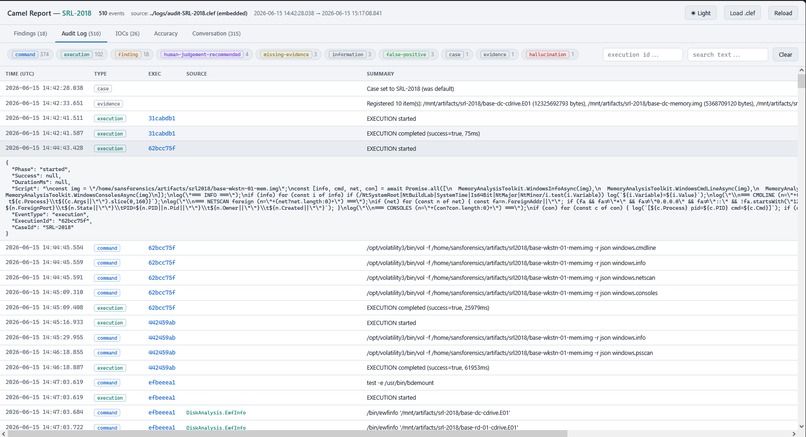Click the execution badge in the 14:45:09.408 row

(x=110, y=308)
